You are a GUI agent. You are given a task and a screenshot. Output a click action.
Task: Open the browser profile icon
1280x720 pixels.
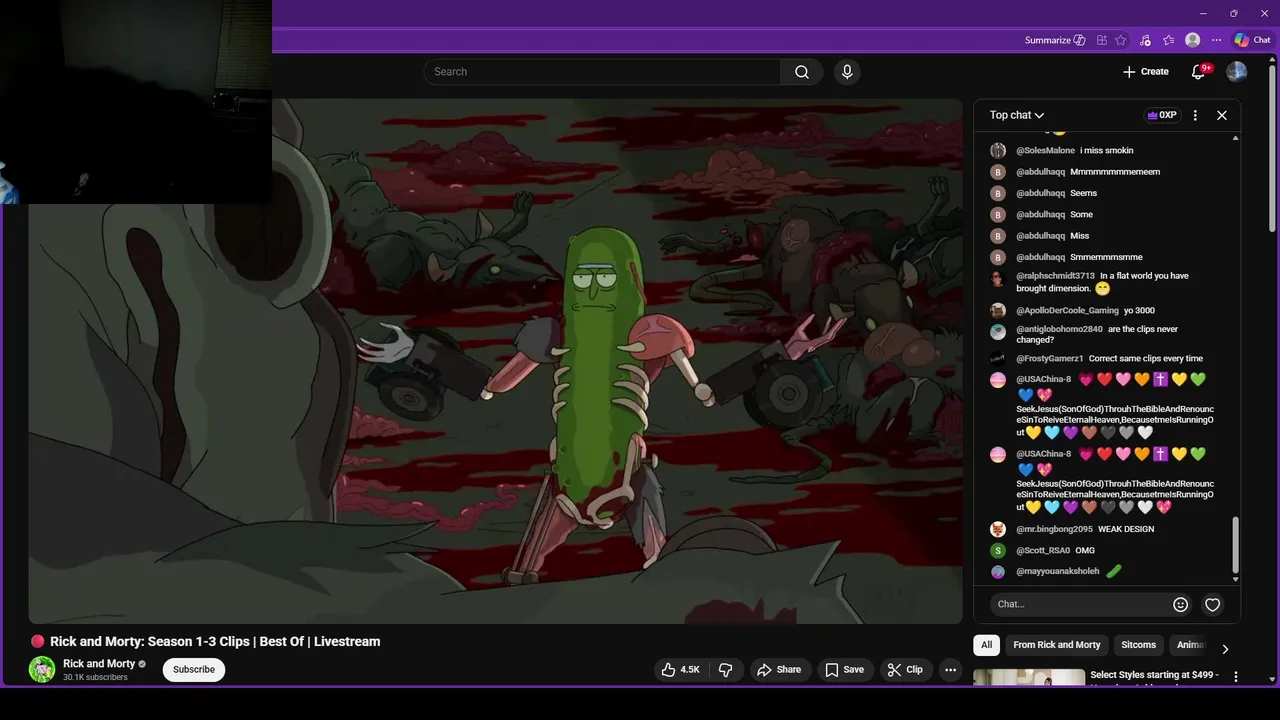click(x=1192, y=40)
